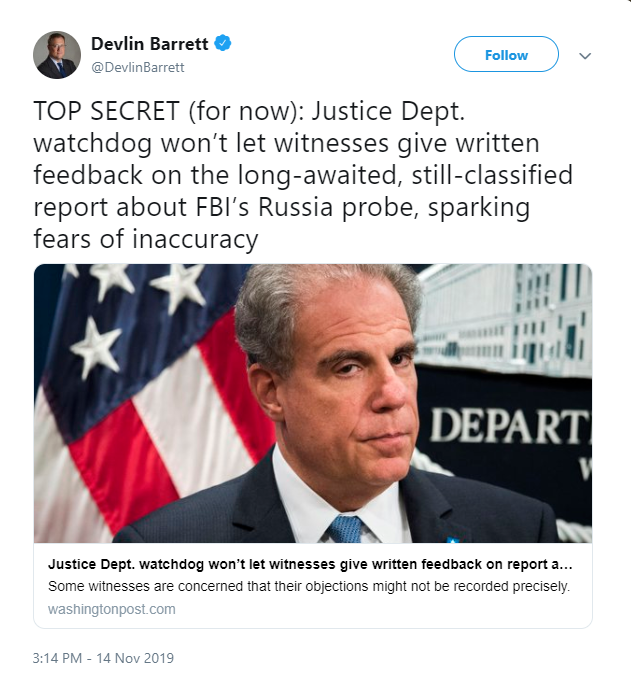Viewport: 631px width, 680px height.
Task: Visit the washingtonpost.com source link
Action: coord(111,609)
